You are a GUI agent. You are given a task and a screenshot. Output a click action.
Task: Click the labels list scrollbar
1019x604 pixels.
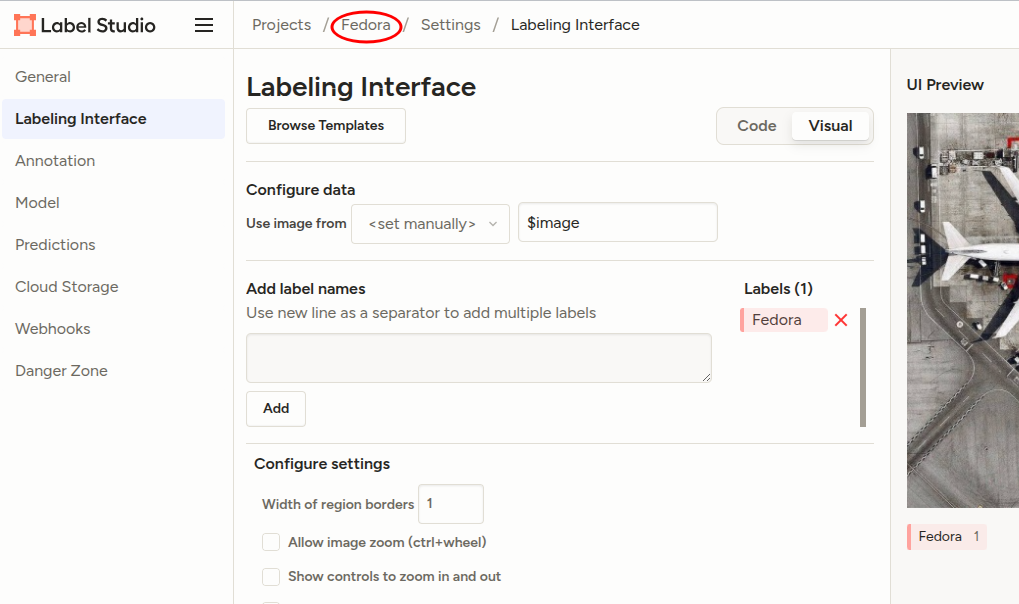pyautogui.click(x=863, y=367)
